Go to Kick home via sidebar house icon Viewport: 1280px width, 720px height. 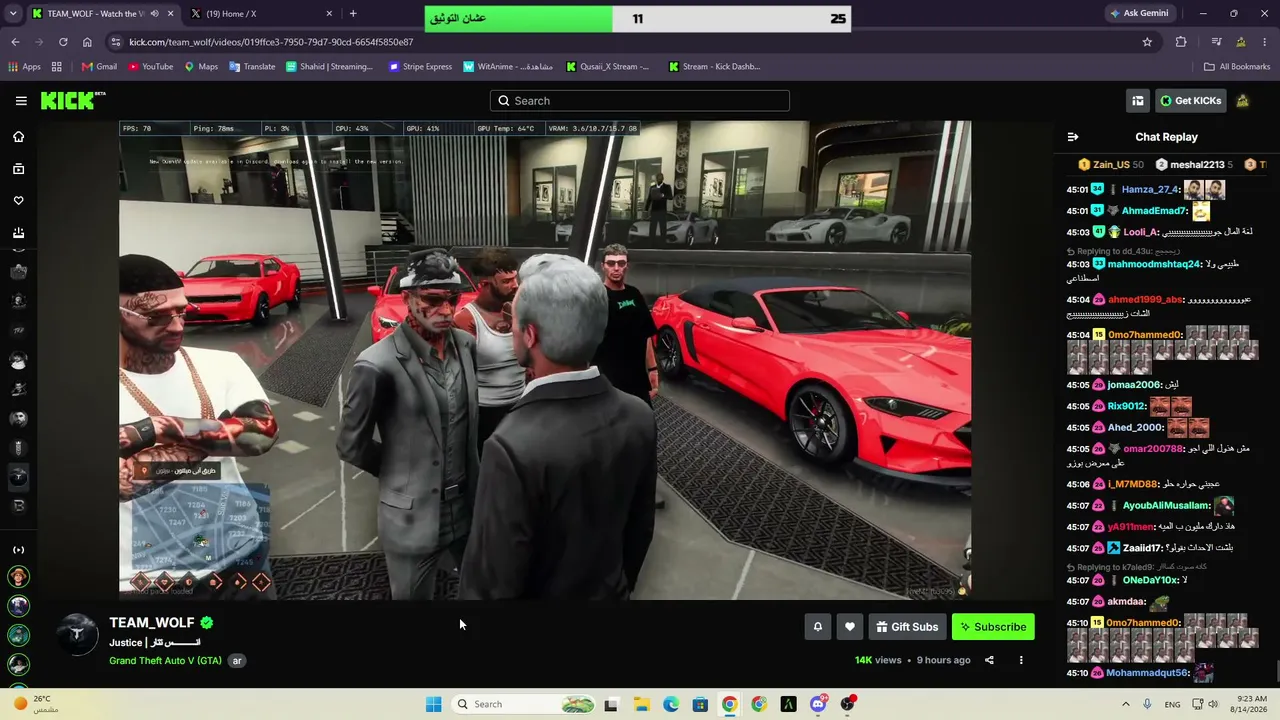18,137
